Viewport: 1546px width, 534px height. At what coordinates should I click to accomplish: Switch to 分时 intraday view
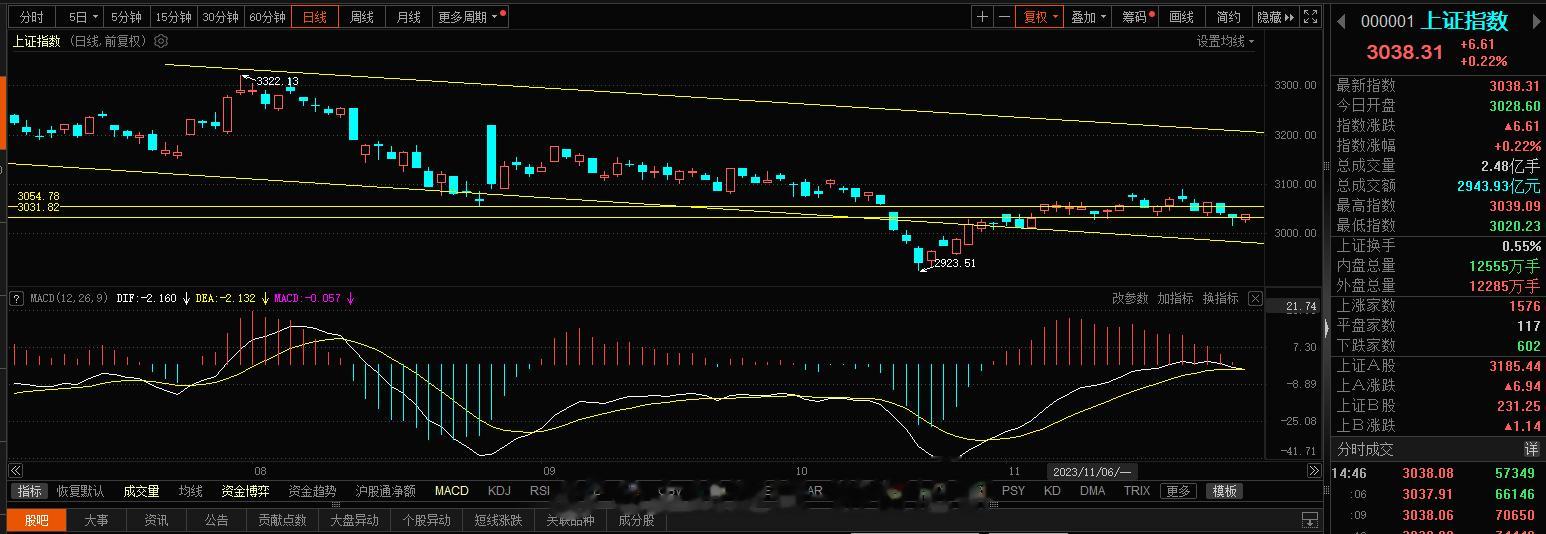click(32, 17)
